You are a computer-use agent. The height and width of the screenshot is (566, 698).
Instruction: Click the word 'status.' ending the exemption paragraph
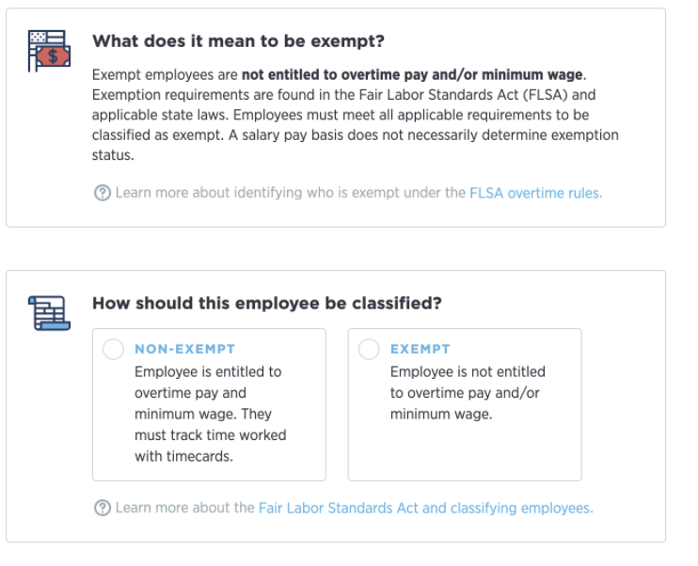pos(113,155)
